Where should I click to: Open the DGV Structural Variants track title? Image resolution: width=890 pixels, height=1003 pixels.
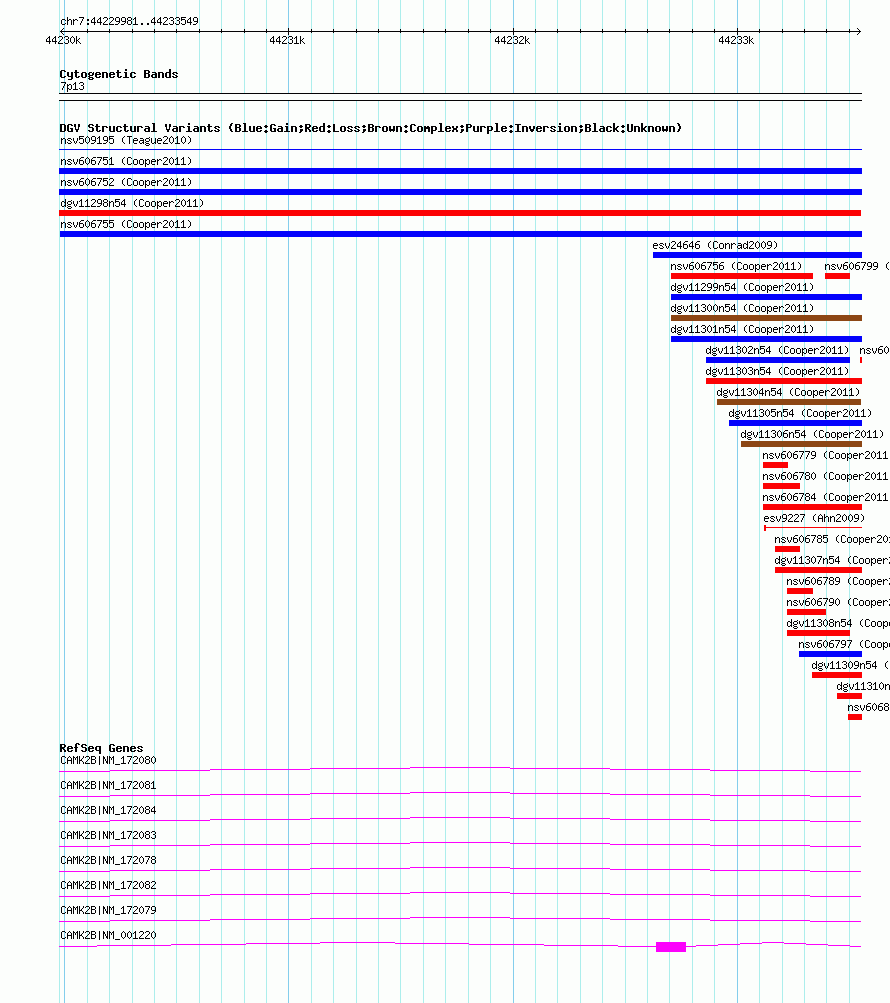coord(370,128)
